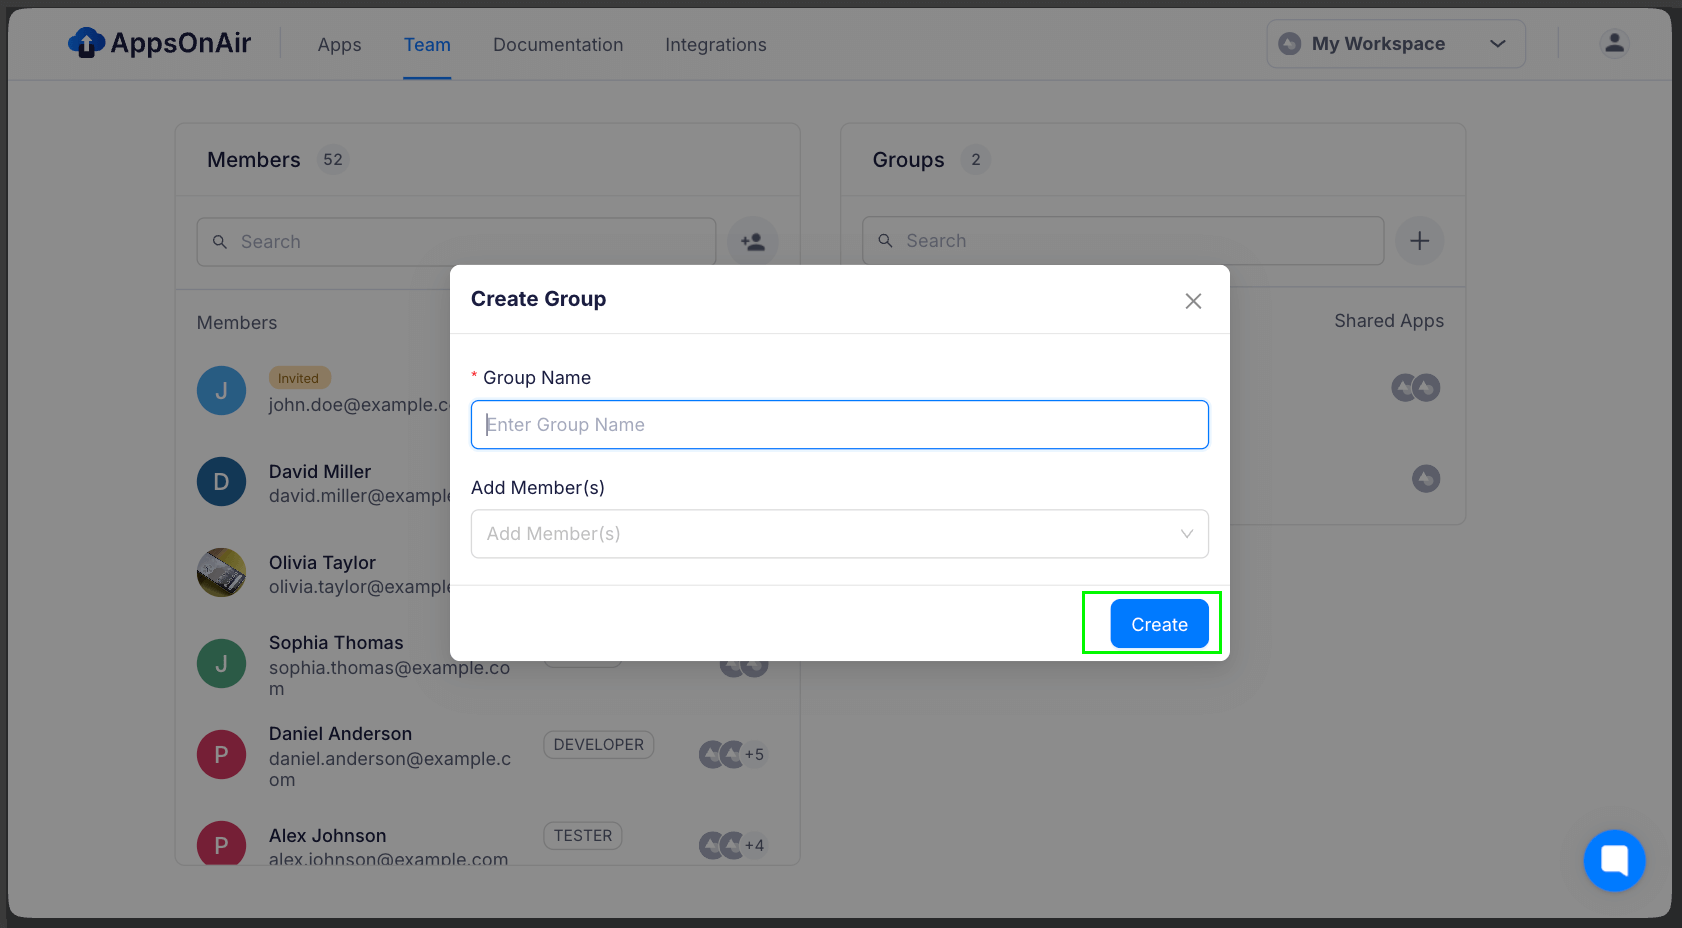Viewport: 1682px width, 928px height.
Task: Click the AppsOnAir logo icon
Action: click(86, 43)
